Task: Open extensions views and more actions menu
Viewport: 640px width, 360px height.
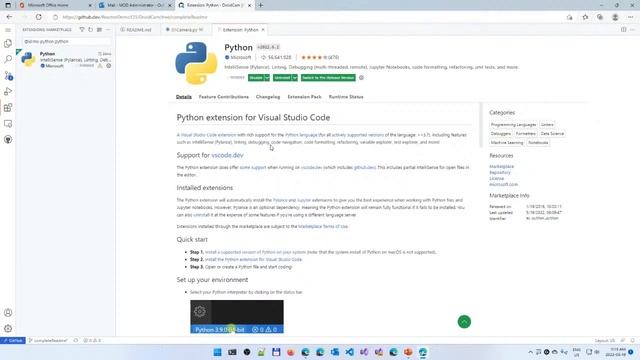Action: coord(108,30)
